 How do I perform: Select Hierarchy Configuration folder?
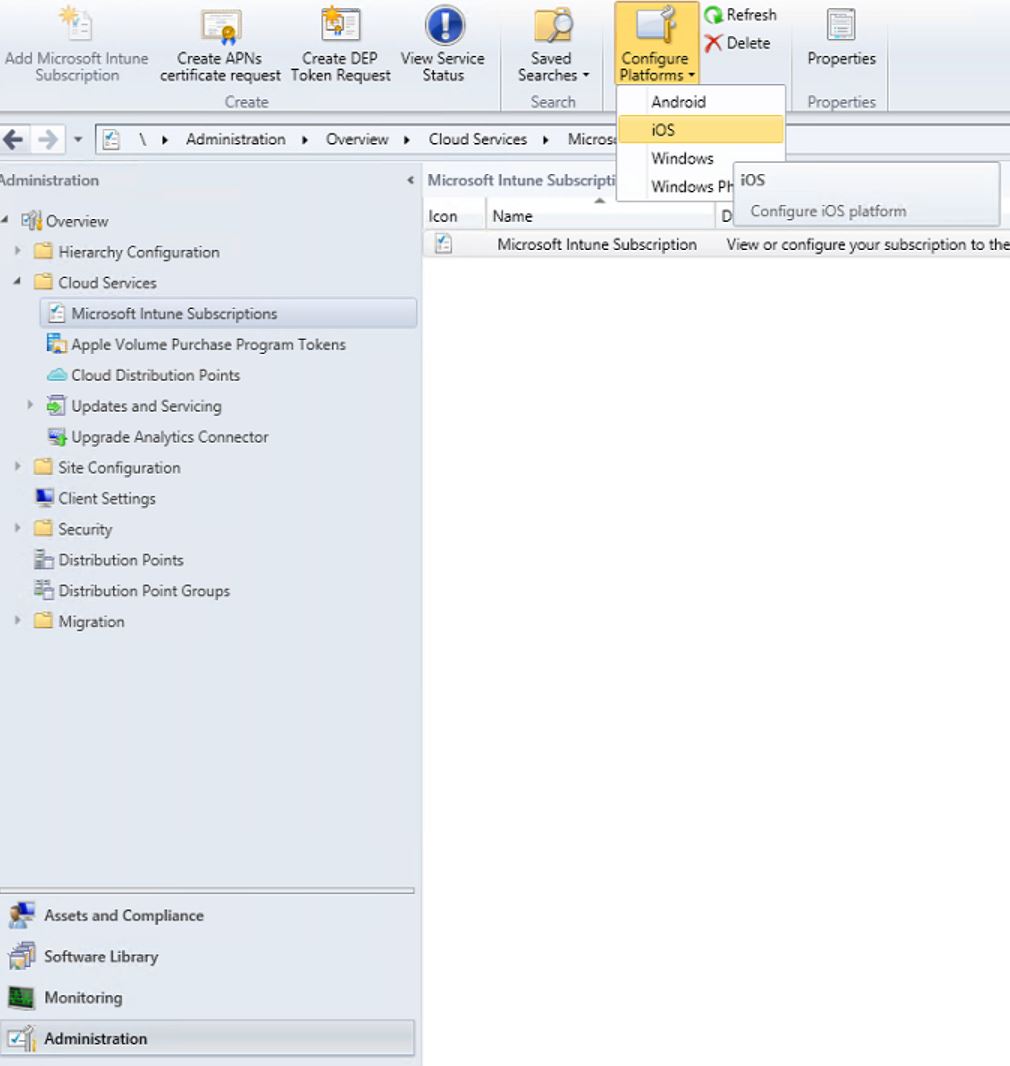(x=139, y=252)
